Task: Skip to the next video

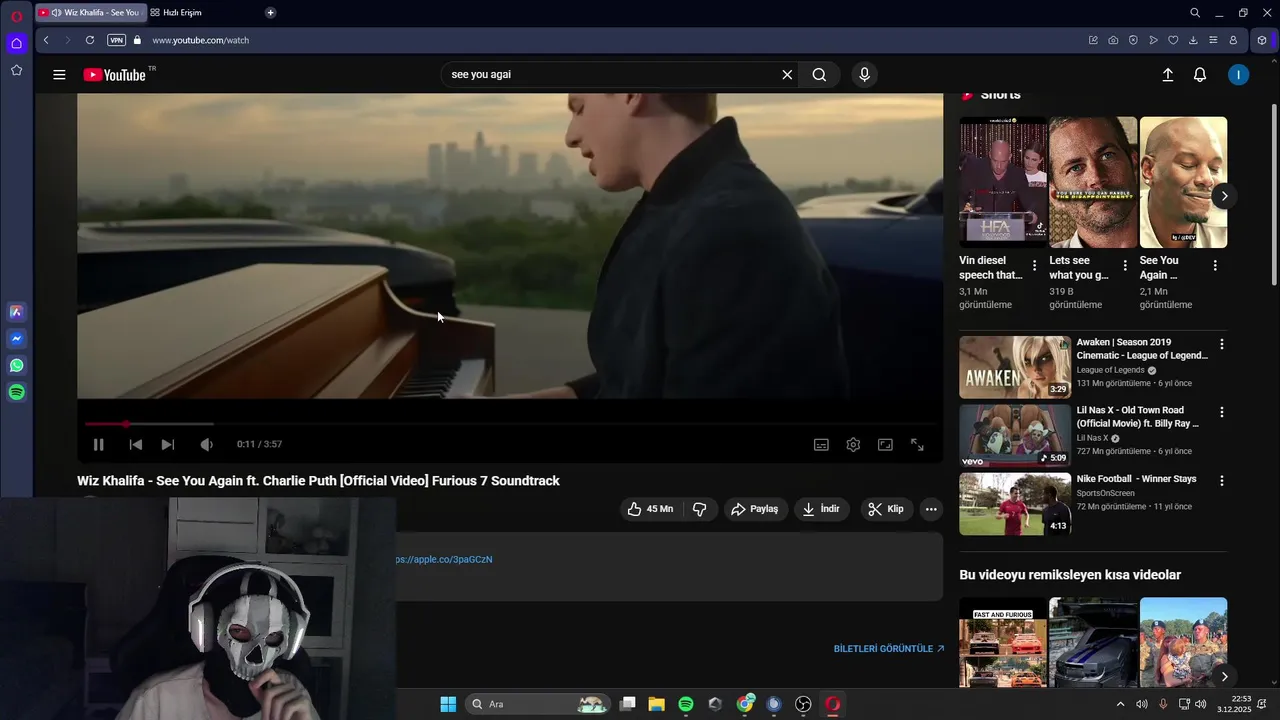Action: tap(168, 445)
